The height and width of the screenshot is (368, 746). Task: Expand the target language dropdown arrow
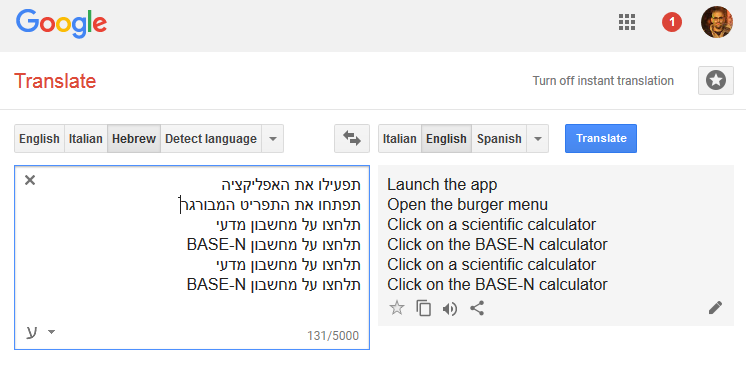(538, 139)
